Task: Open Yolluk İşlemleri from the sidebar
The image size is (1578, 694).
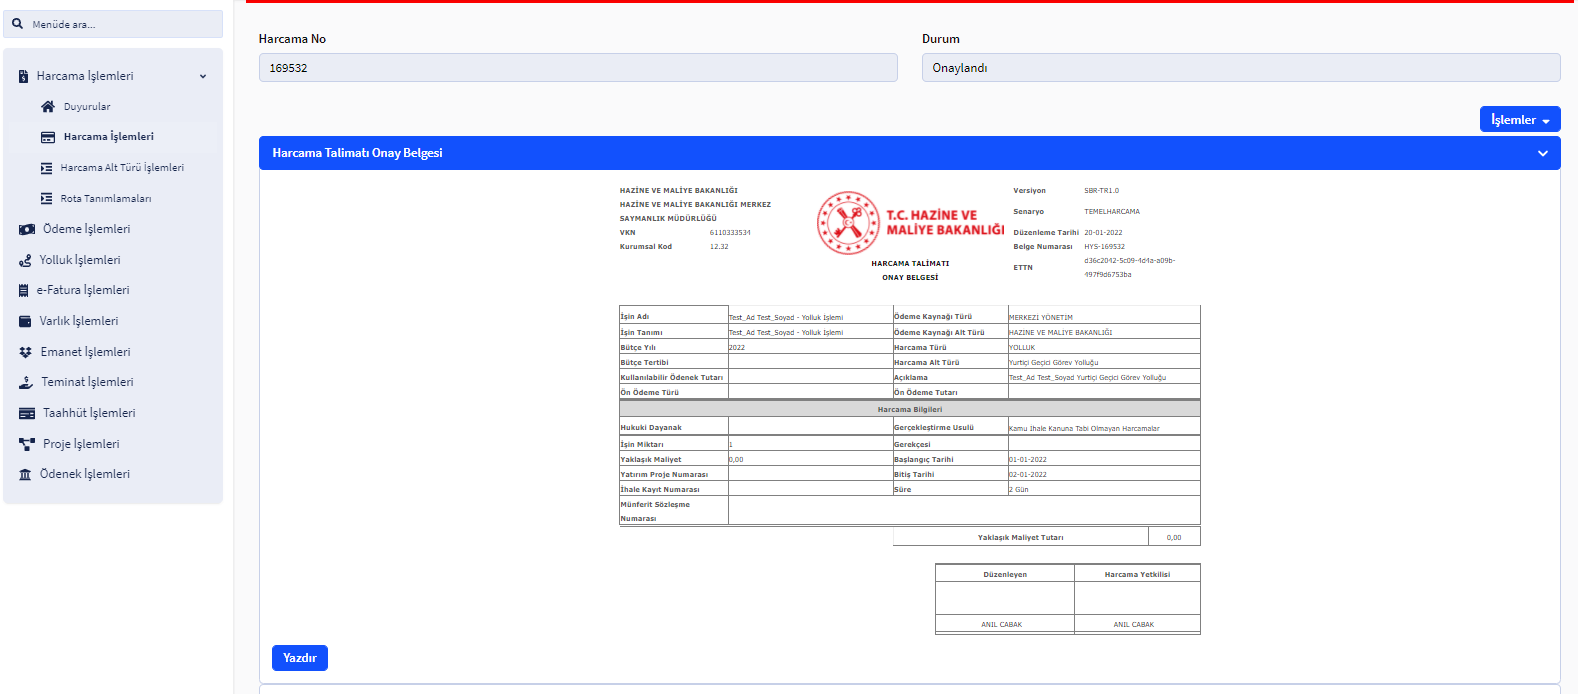Action: tap(80, 260)
